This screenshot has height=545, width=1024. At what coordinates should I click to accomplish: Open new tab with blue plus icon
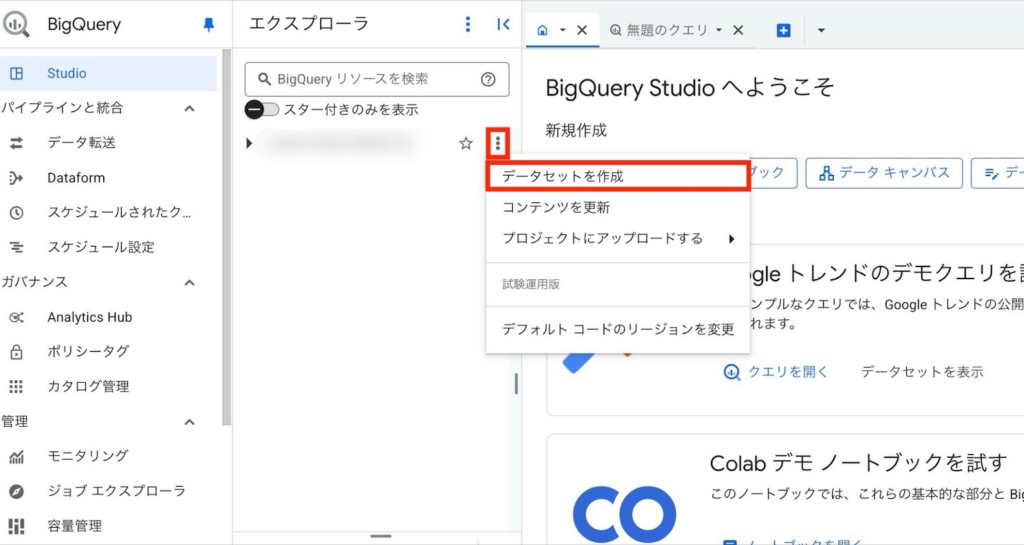tap(784, 30)
